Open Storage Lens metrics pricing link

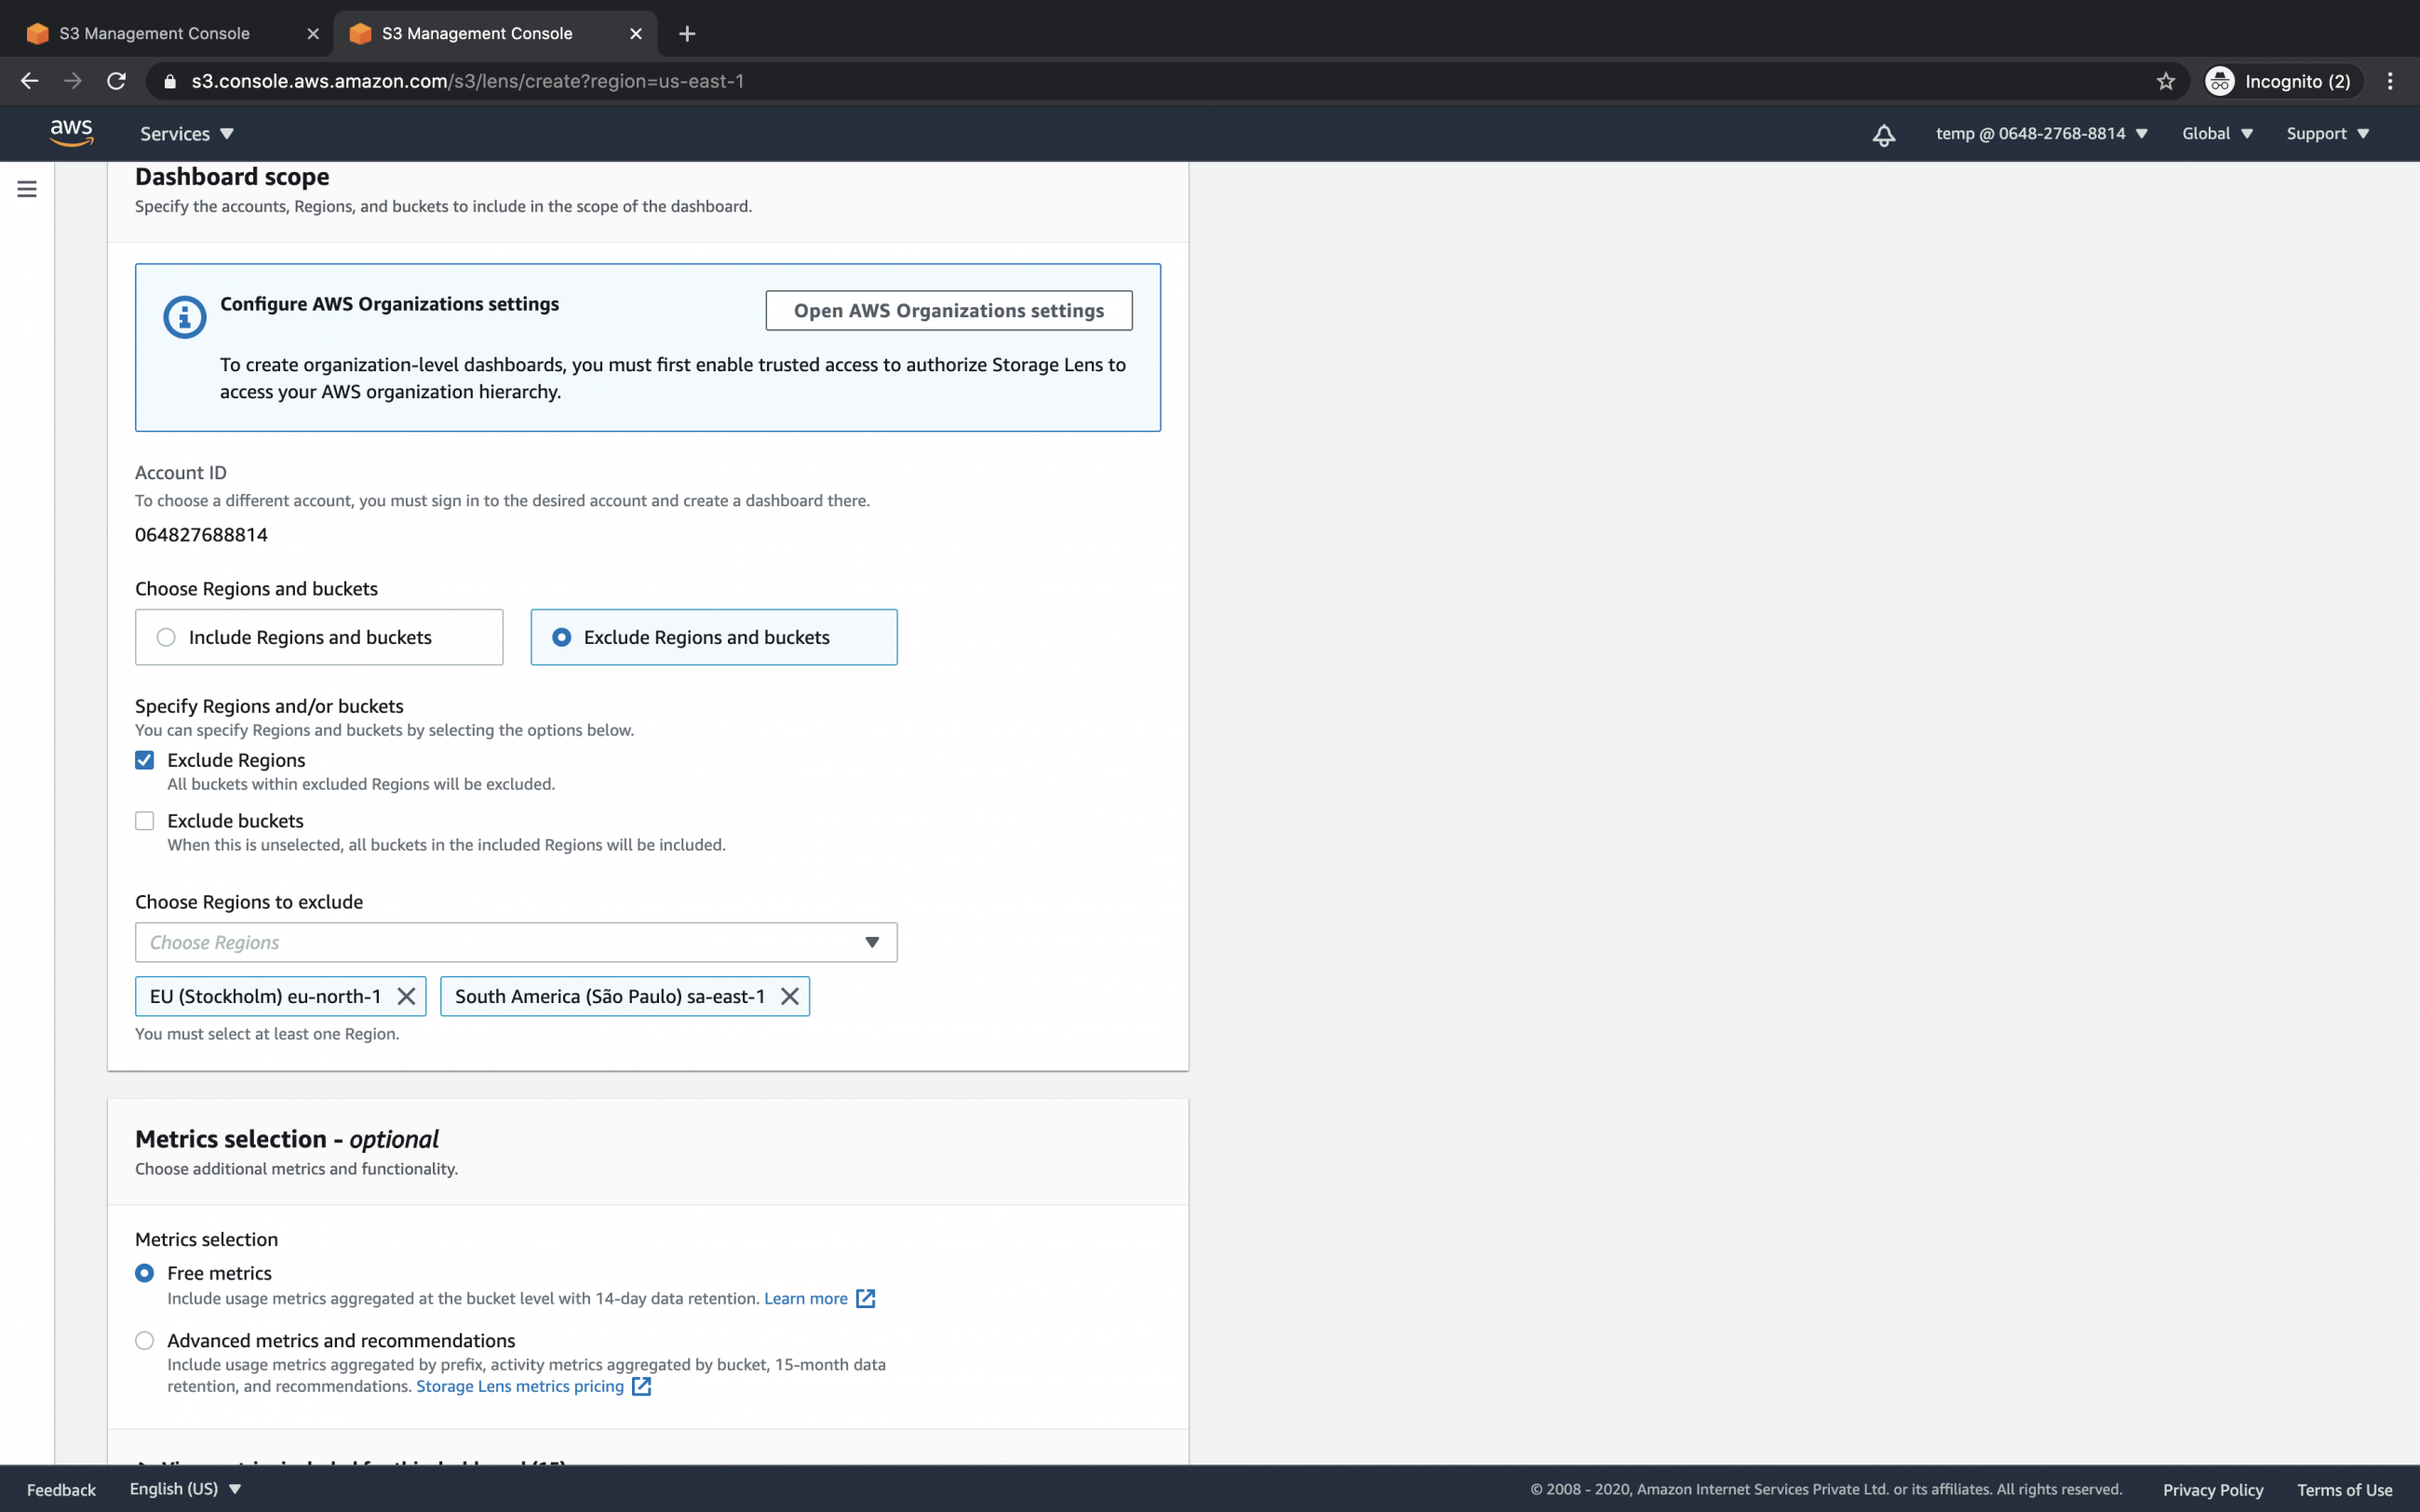(x=520, y=1386)
